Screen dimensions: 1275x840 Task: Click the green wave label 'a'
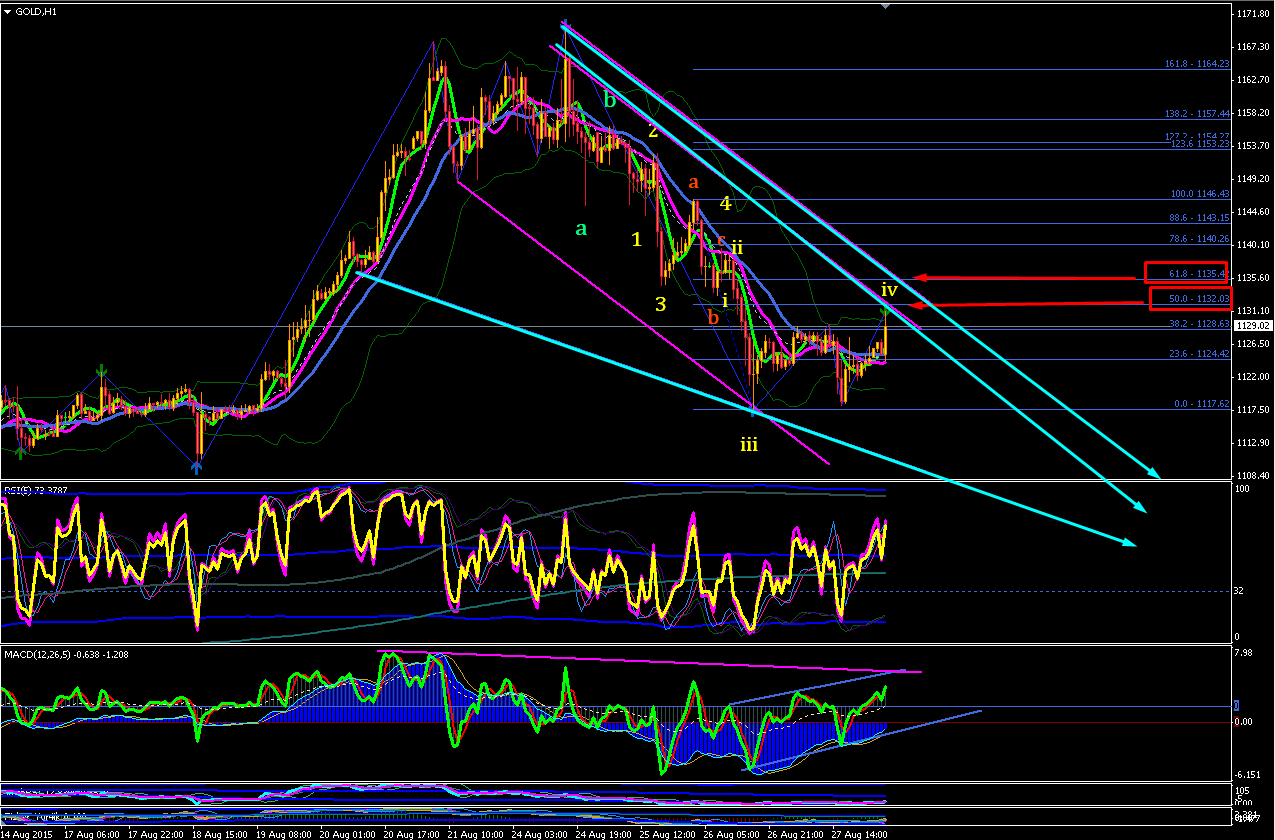coord(581,229)
